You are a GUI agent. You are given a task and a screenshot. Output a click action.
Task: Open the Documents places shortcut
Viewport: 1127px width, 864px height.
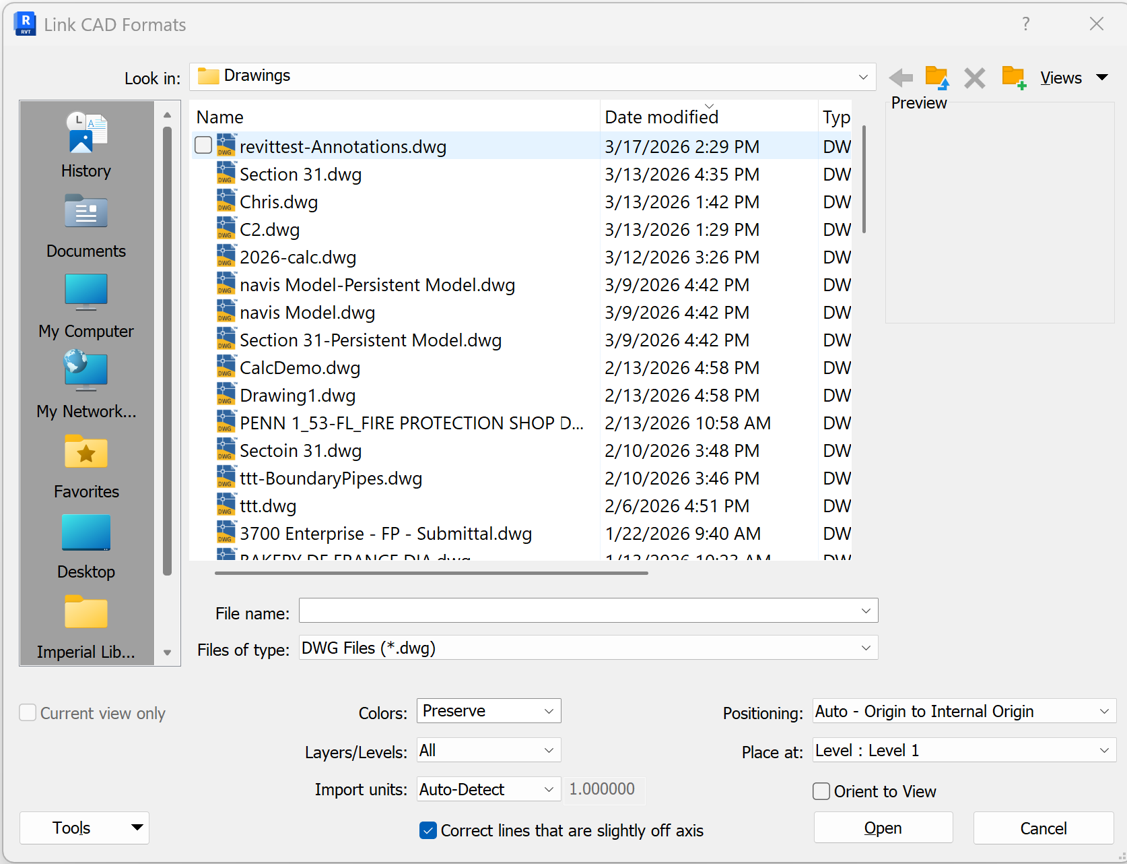click(x=86, y=213)
